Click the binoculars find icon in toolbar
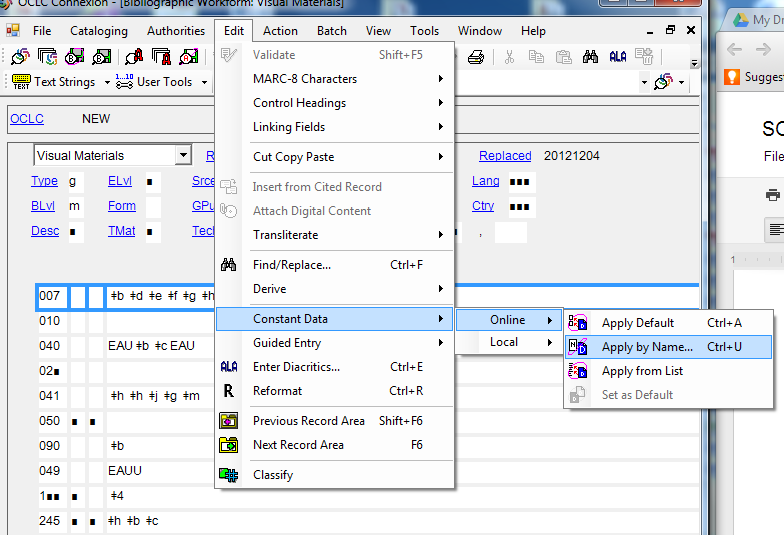784x535 pixels. click(x=590, y=56)
